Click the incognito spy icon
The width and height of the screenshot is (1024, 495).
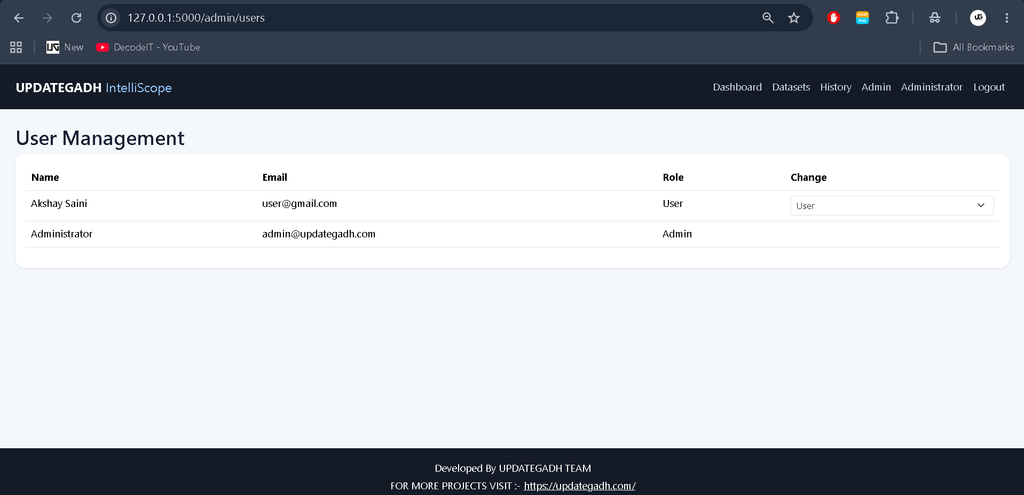pyautogui.click(x=935, y=18)
